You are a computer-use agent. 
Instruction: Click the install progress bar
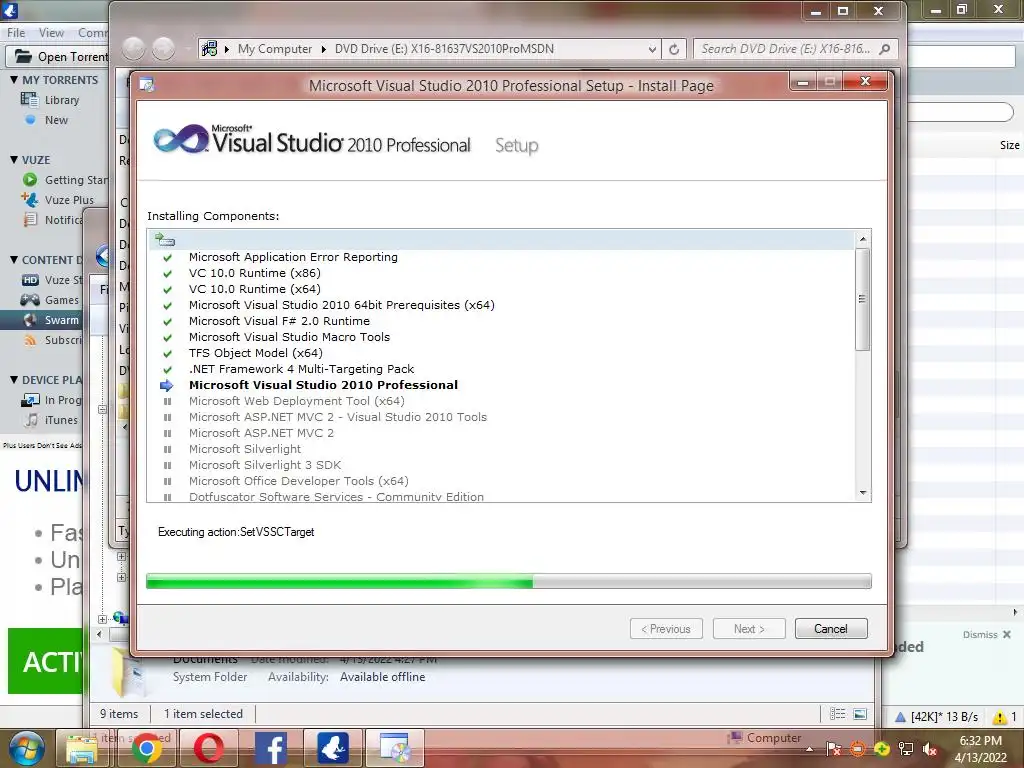(509, 581)
